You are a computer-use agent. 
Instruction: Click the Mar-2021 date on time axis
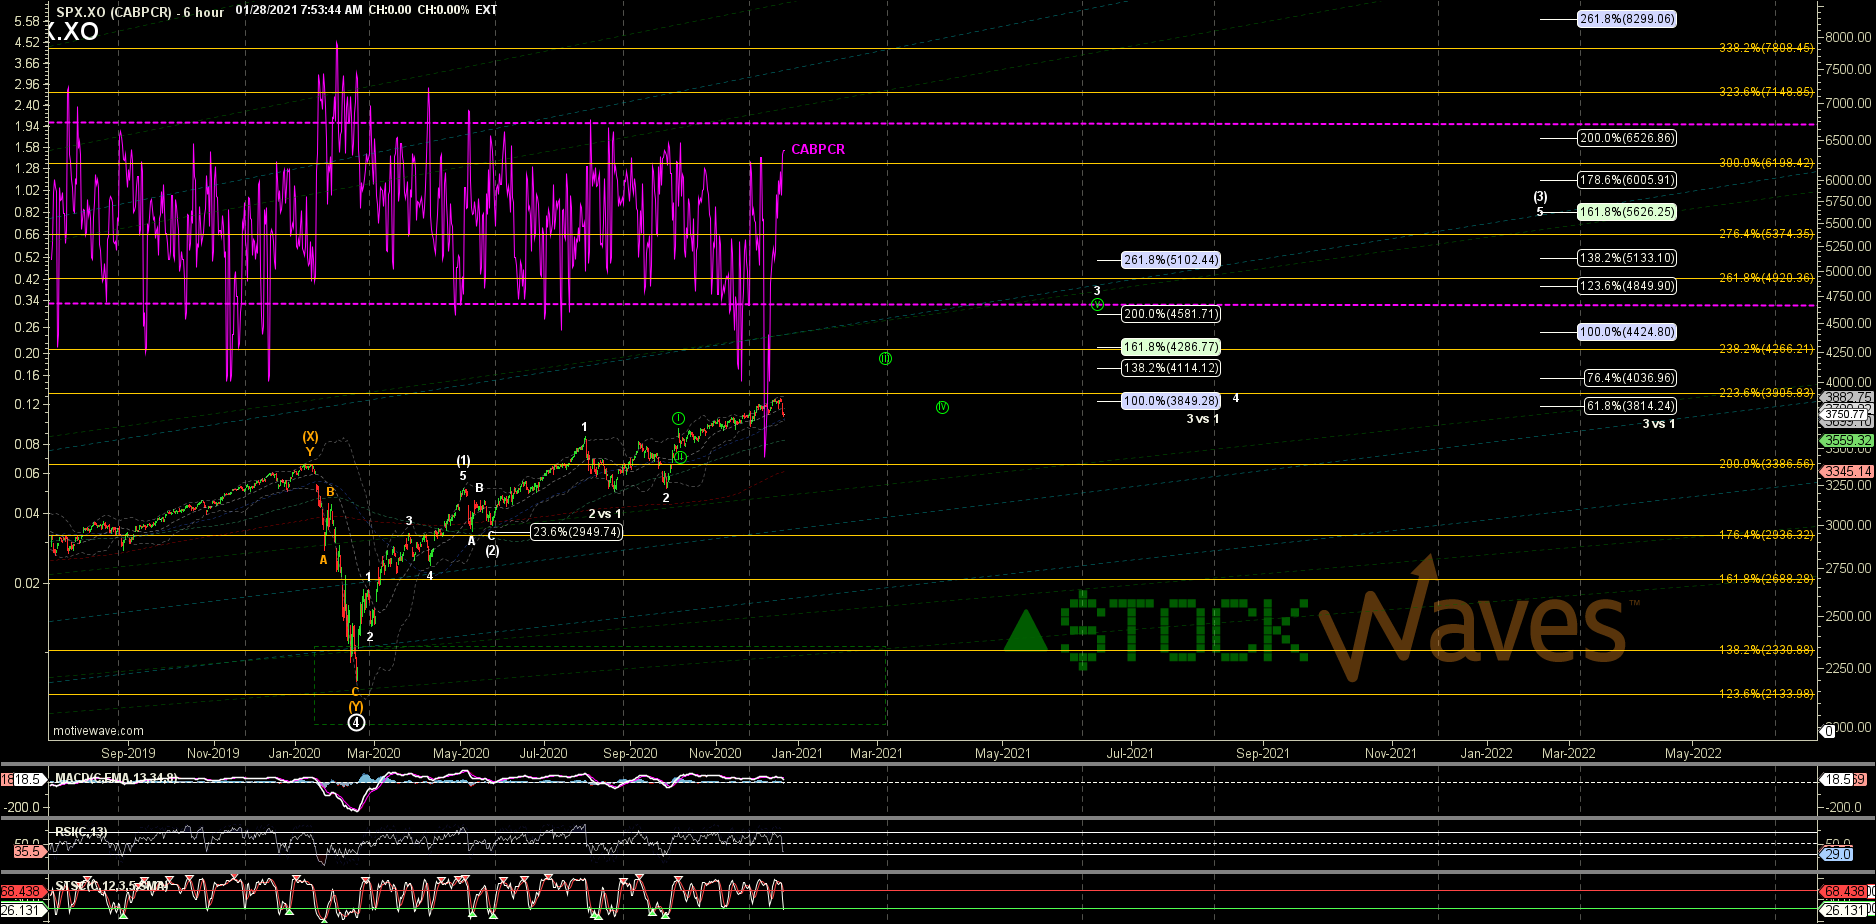pyautogui.click(x=877, y=753)
